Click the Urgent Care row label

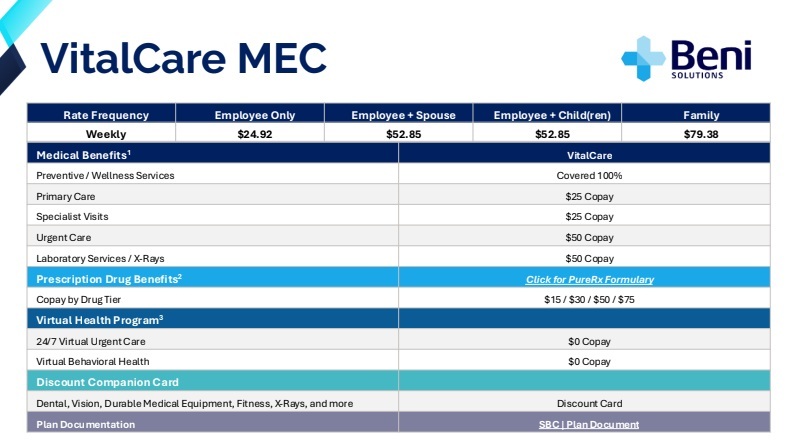tap(63, 237)
